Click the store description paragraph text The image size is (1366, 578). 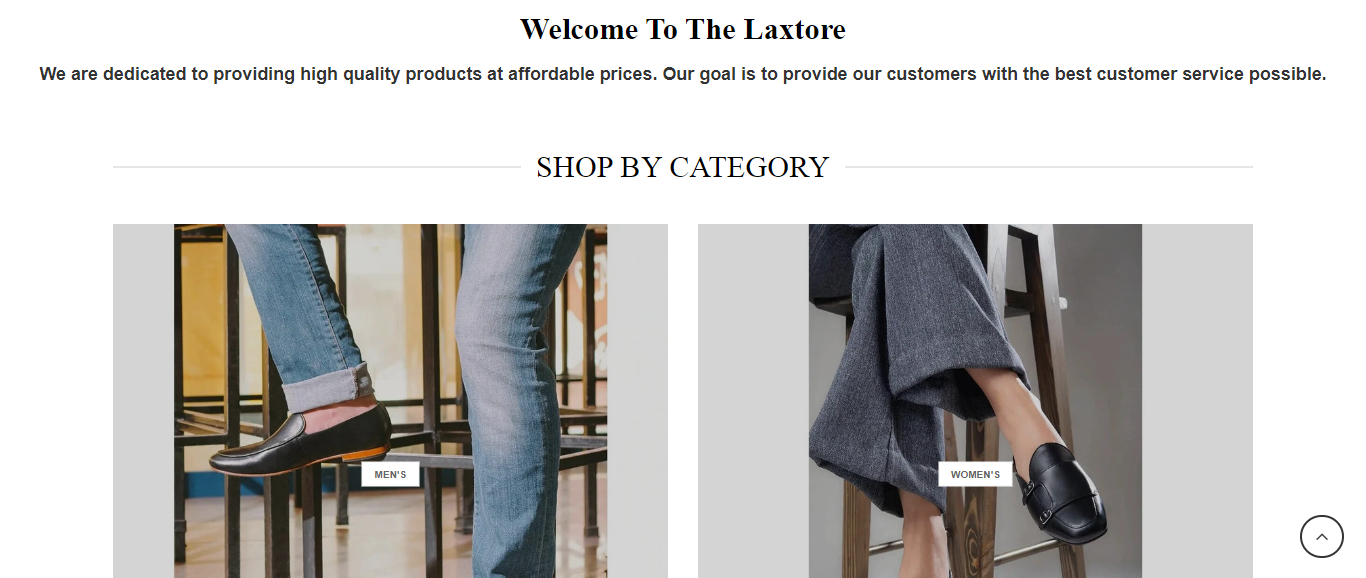683,74
